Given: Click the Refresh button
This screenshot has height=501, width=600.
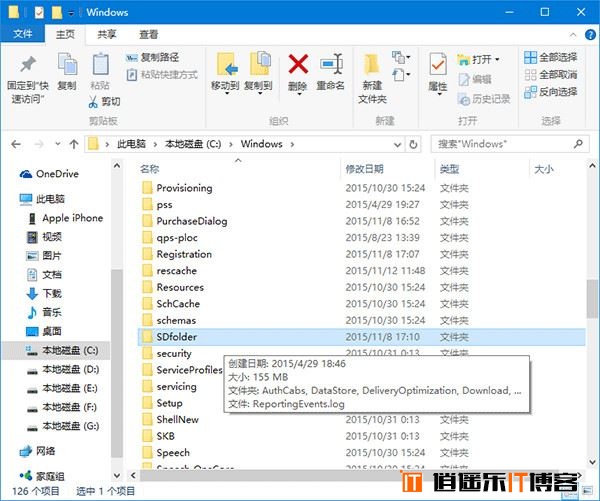Looking at the screenshot, I should point(413,145).
